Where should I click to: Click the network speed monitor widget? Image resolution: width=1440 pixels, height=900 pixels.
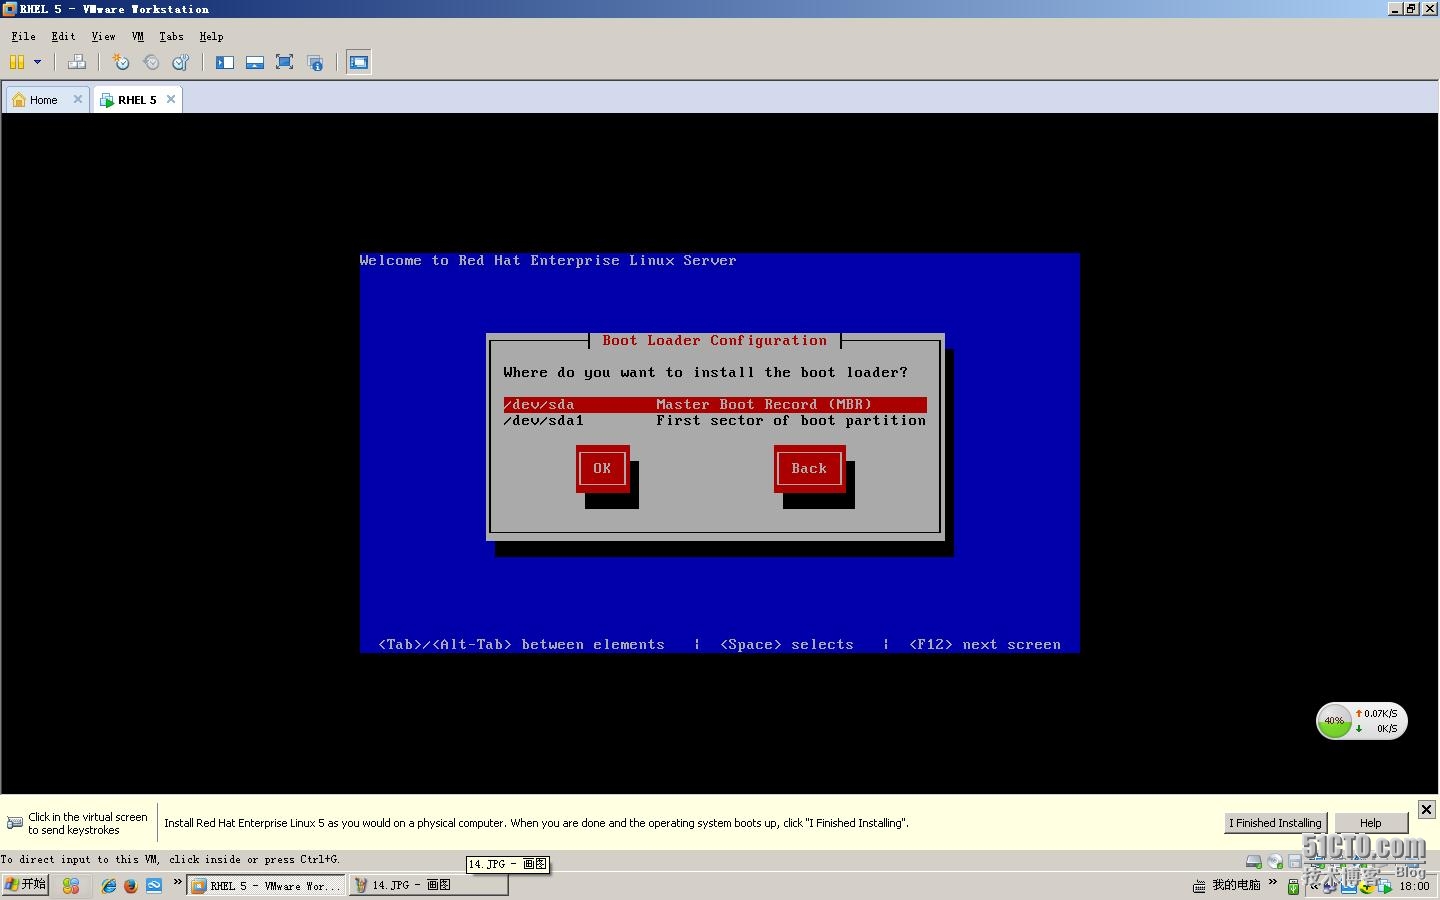tap(1362, 721)
